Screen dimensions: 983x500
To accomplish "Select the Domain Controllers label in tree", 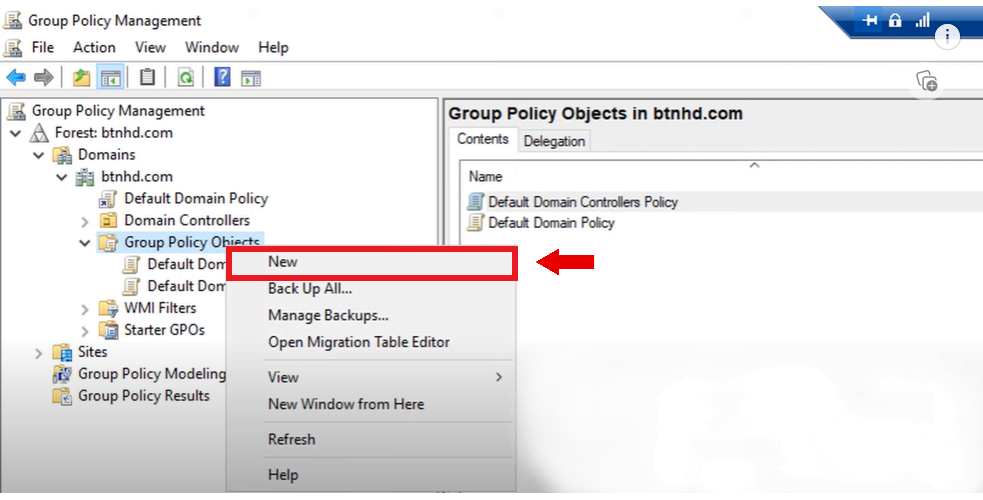I will (187, 221).
